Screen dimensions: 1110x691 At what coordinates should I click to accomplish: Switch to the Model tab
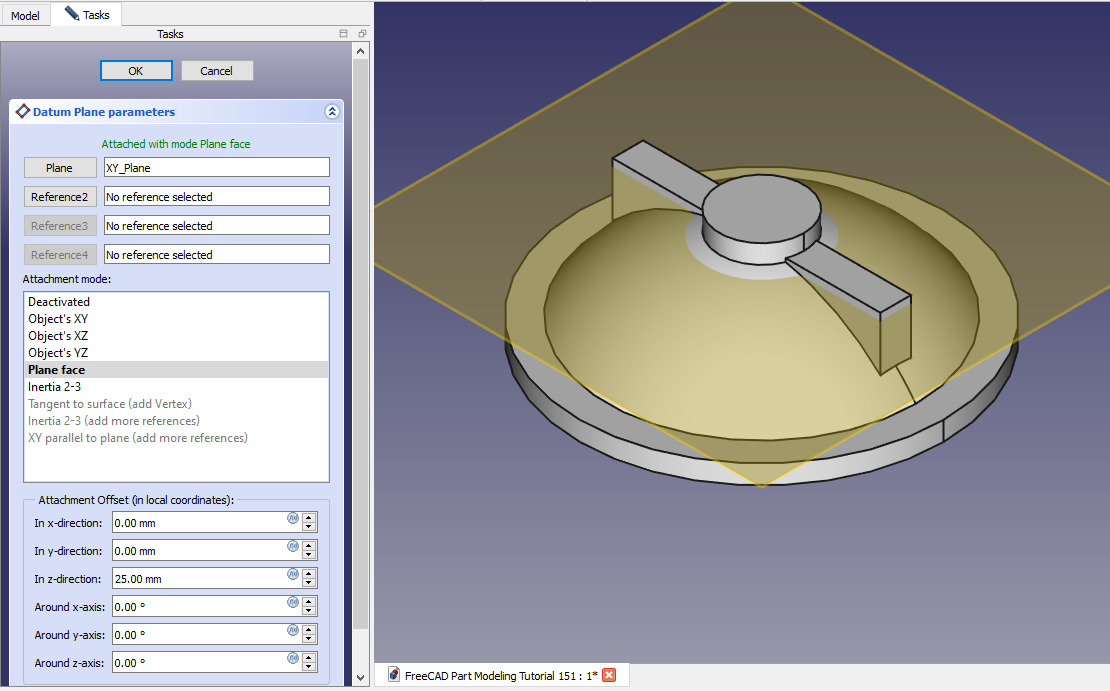click(25, 15)
